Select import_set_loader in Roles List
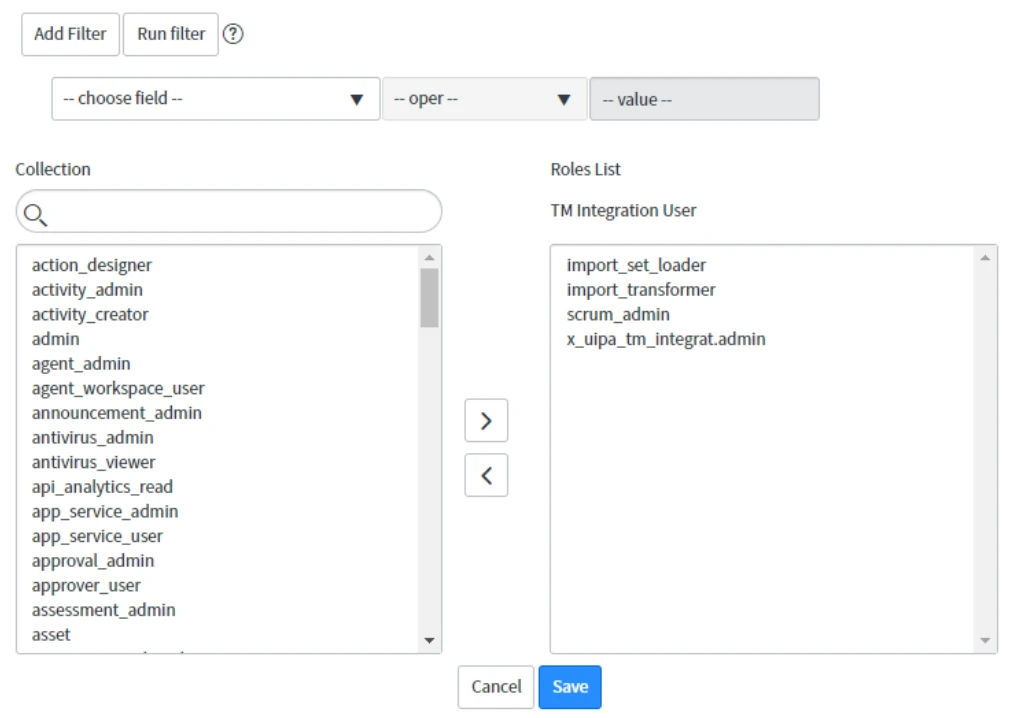This screenshot has width=1029, height=718. click(637, 265)
